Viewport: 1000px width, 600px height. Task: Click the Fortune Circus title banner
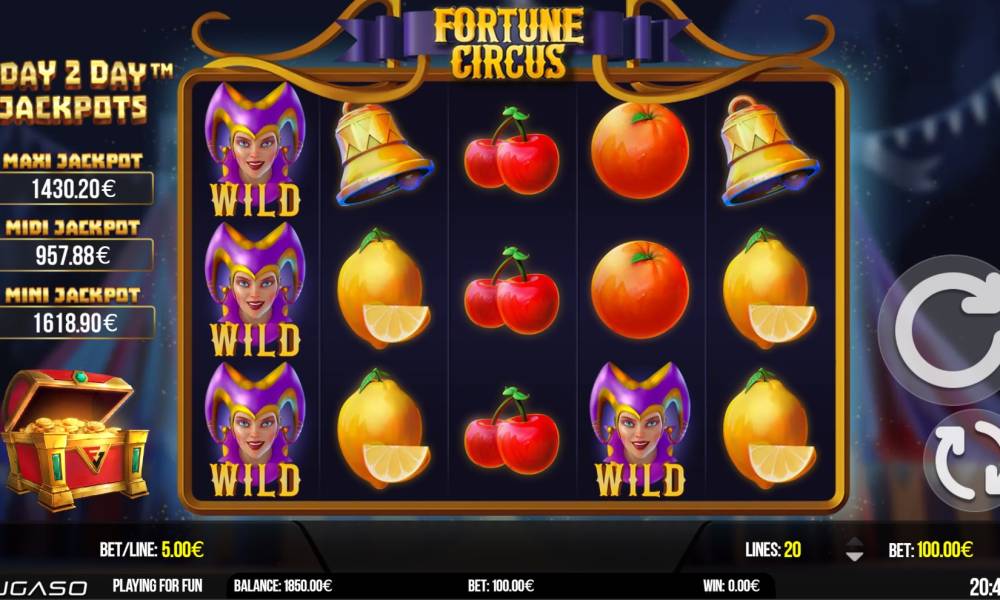(508, 43)
